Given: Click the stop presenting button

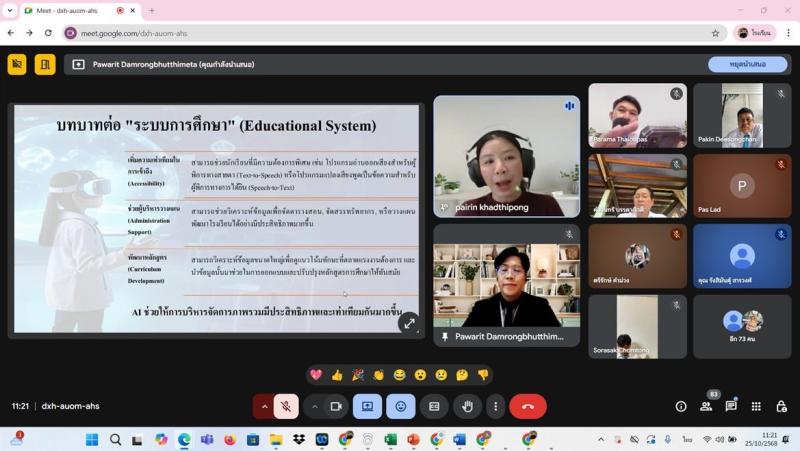Looking at the screenshot, I should [748, 64].
